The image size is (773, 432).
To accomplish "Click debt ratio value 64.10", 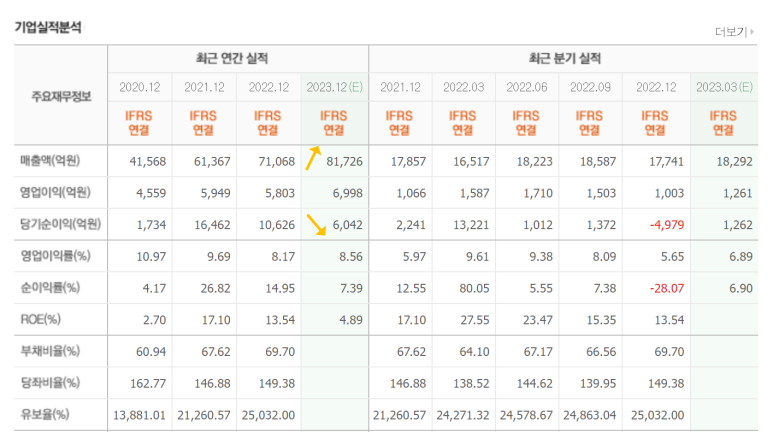I will pyautogui.click(x=475, y=352).
